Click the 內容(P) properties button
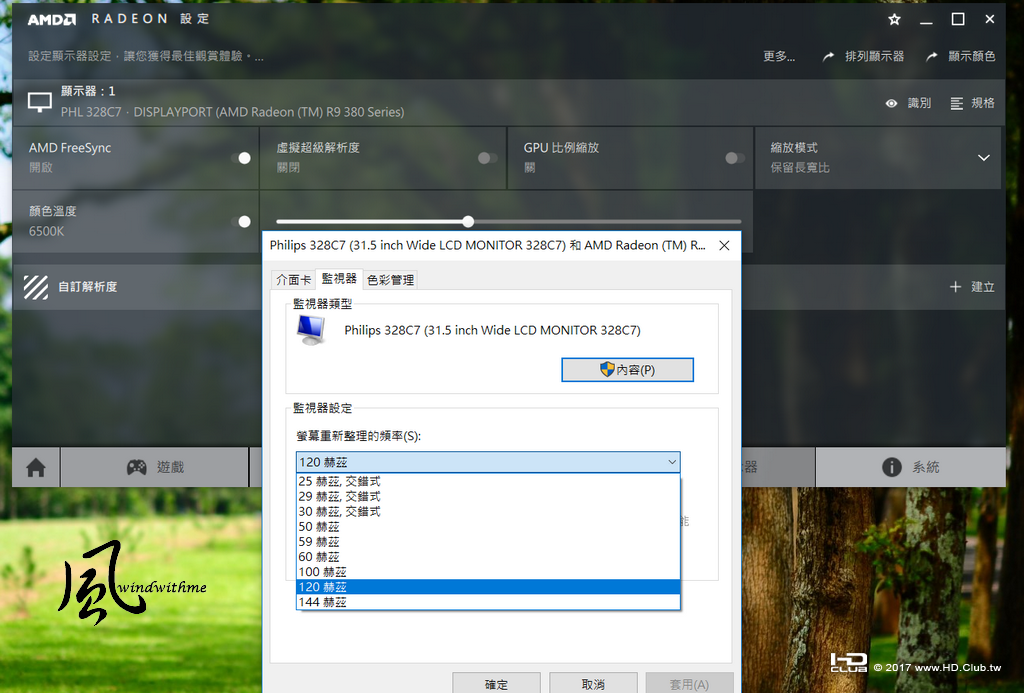Image resolution: width=1024 pixels, height=693 pixels. pyautogui.click(x=627, y=370)
